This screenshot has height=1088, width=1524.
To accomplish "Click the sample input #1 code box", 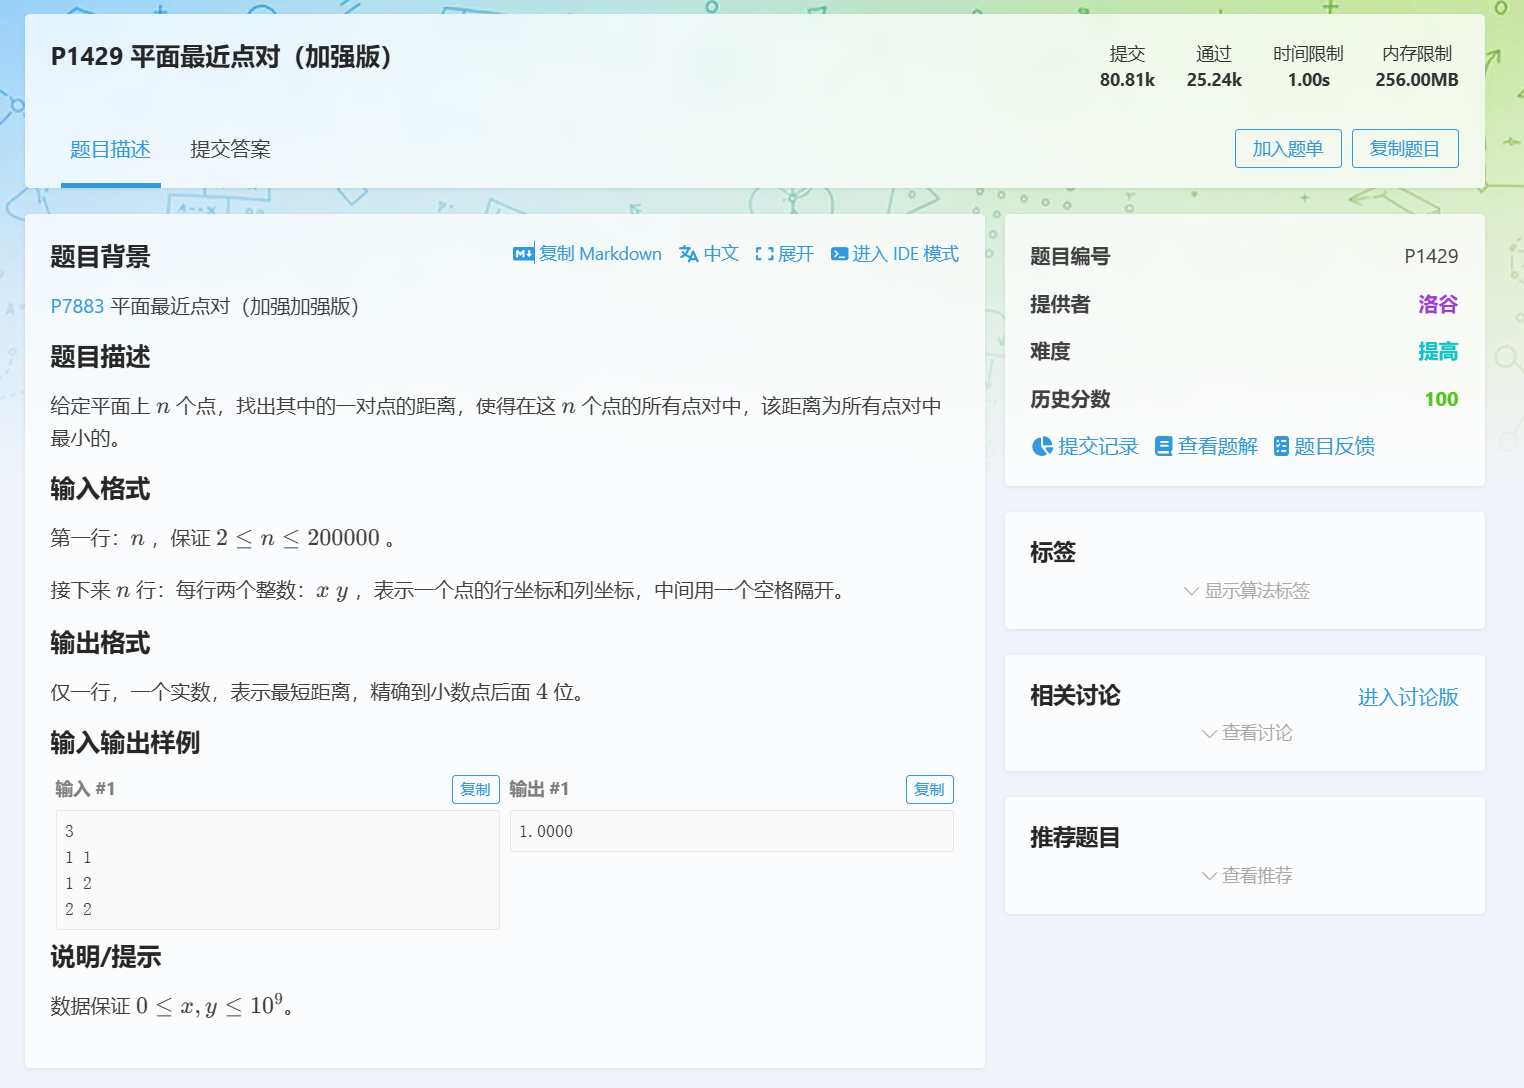I will (278, 870).
